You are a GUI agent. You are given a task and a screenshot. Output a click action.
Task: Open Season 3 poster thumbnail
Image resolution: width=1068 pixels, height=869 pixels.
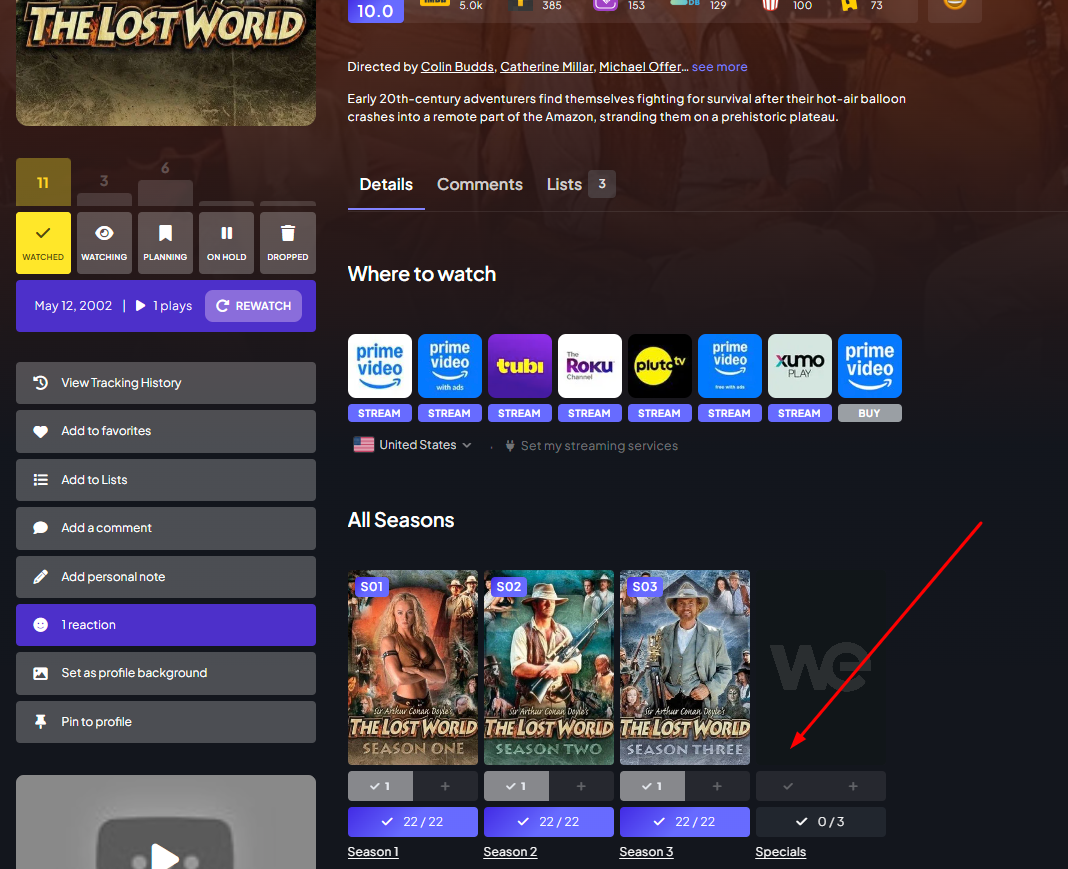pos(685,667)
